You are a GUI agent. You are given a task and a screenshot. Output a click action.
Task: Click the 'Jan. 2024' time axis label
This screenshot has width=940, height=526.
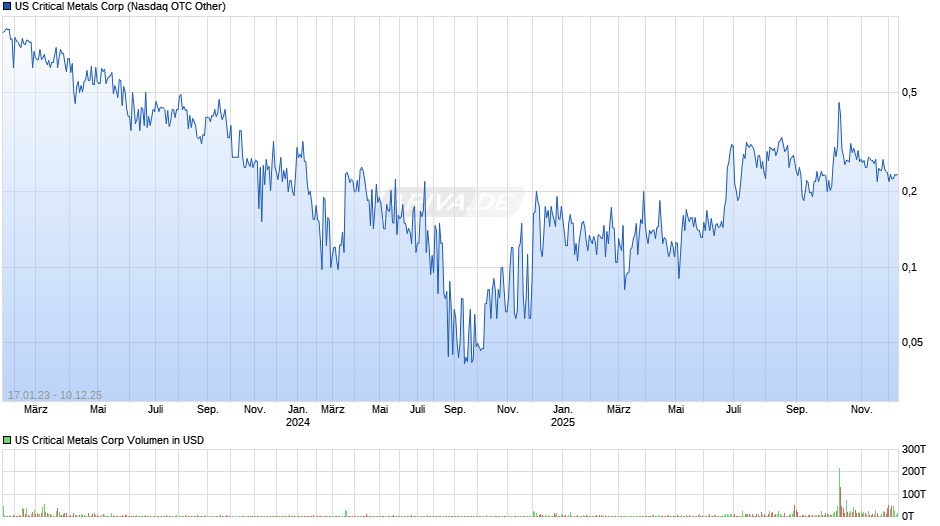click(x=298, y=416)
